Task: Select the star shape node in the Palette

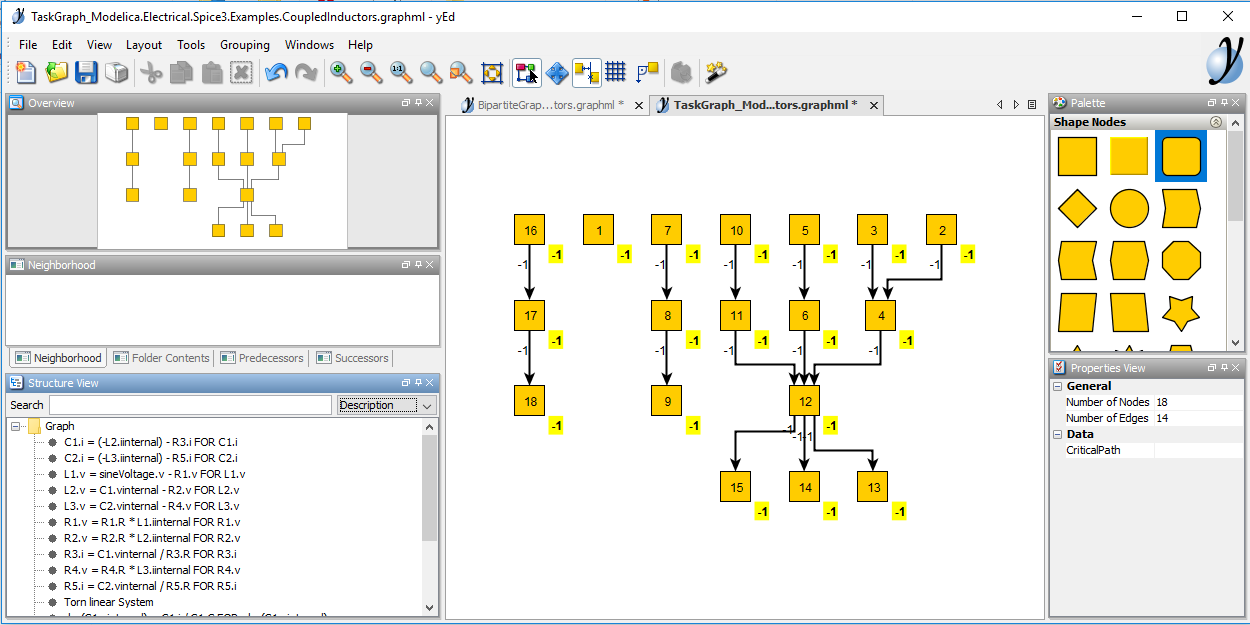Action: point(1181,311)
